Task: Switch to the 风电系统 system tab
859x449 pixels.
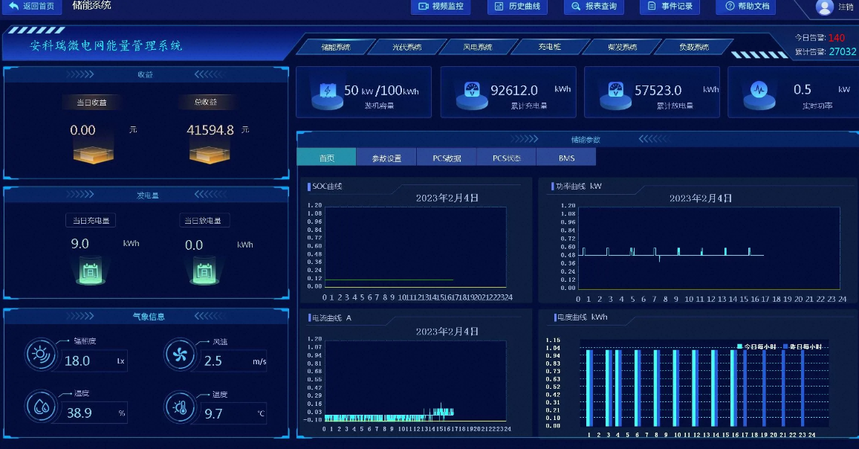Action: pyautogui.click(x=478, y=47)
